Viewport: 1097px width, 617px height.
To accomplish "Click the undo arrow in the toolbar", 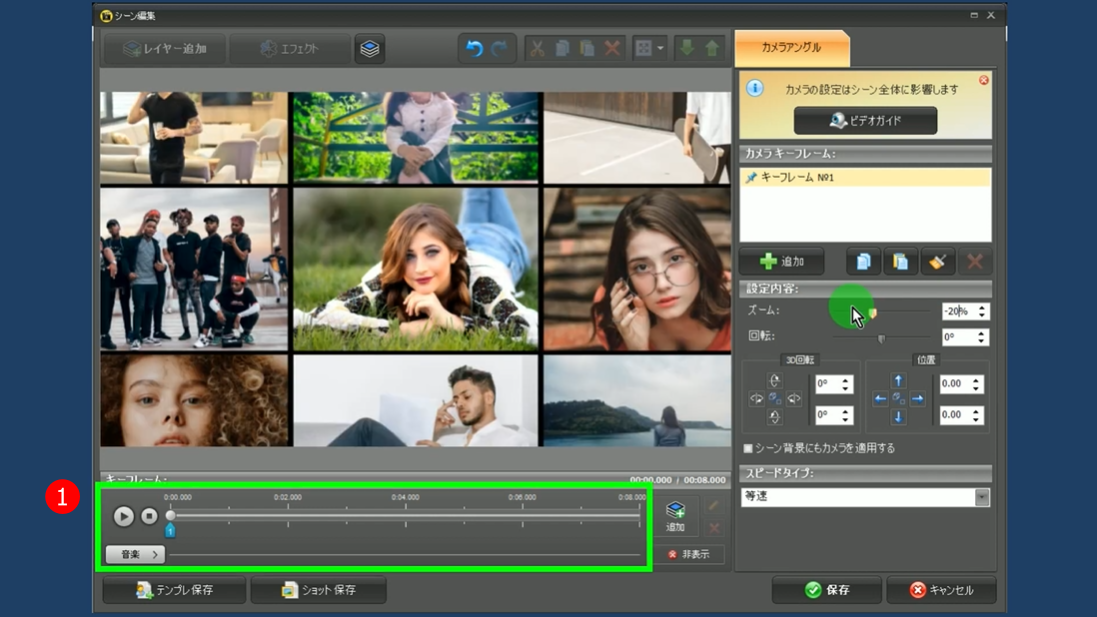I will 474,49.
